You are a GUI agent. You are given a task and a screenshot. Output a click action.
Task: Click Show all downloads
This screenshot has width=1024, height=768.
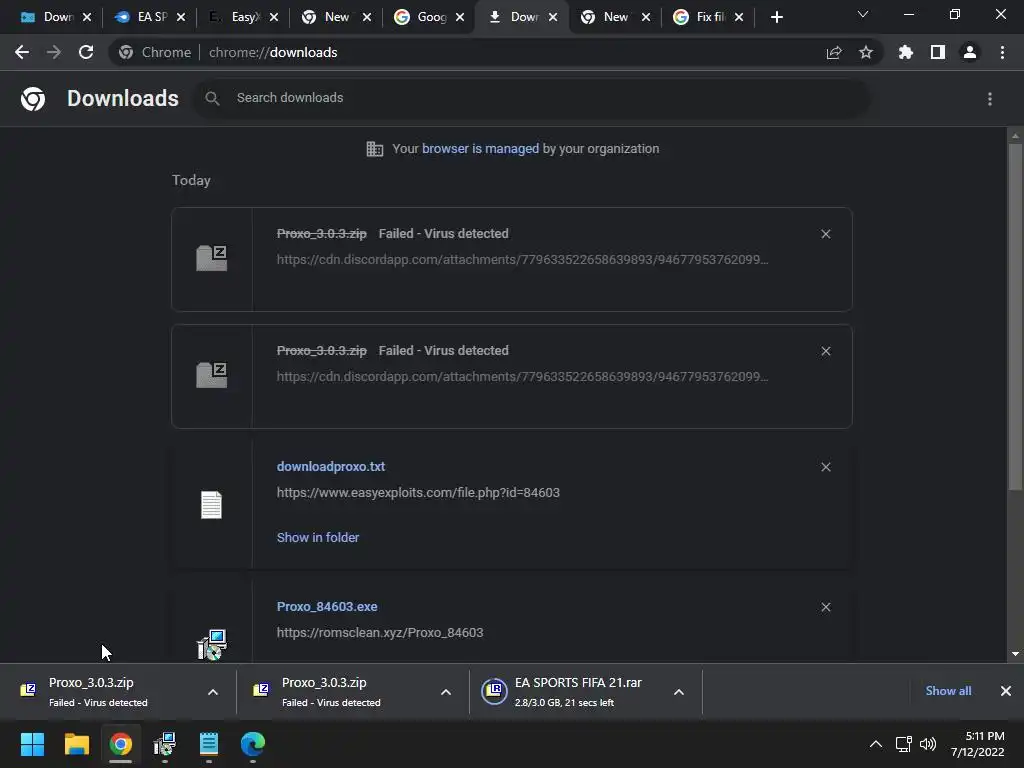[x=948, y=691]
